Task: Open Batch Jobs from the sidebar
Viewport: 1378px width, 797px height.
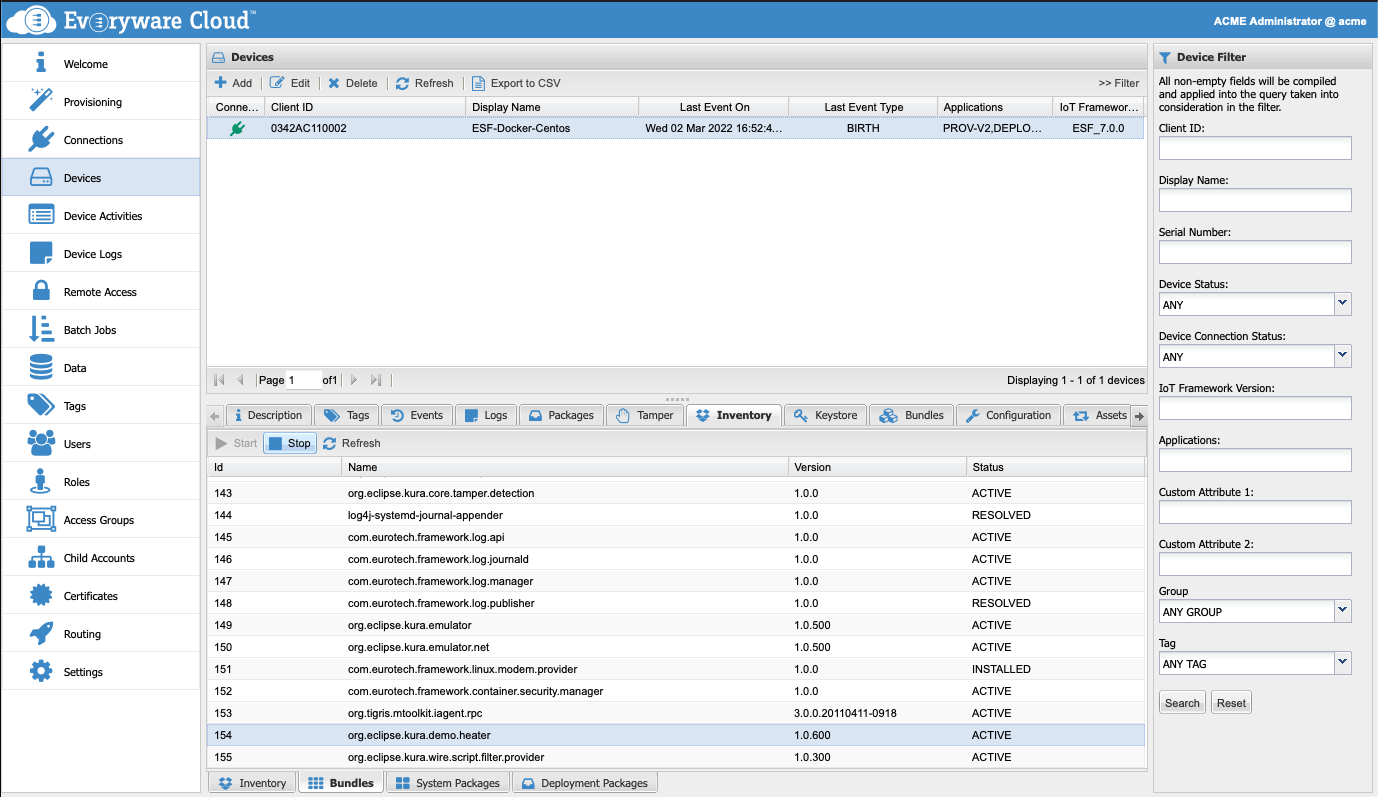Action: 90,330
